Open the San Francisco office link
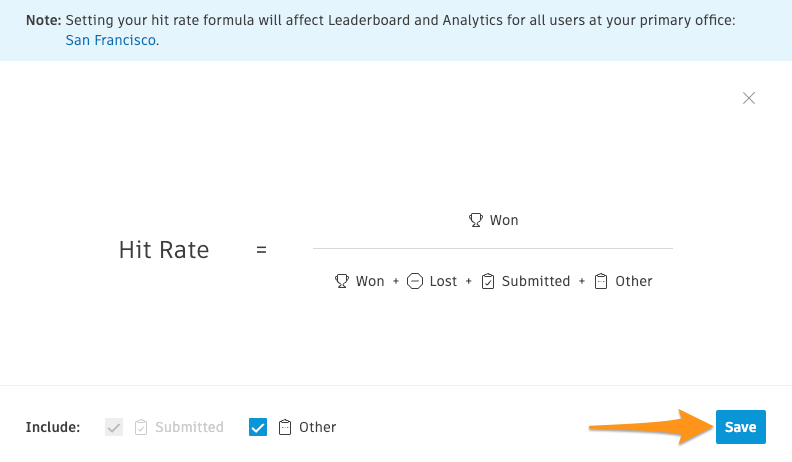The height and width of the screenshot is (462, 792). point(111,40)
